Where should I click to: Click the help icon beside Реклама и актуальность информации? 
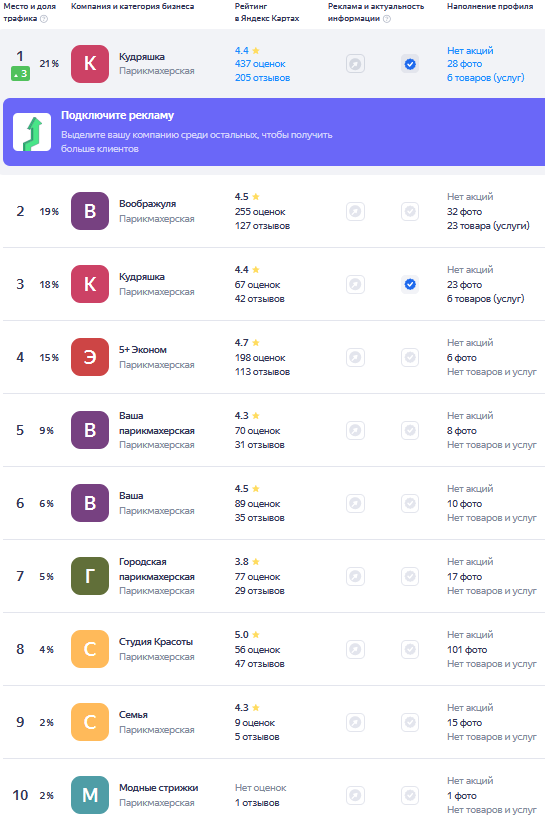(387, 19)
